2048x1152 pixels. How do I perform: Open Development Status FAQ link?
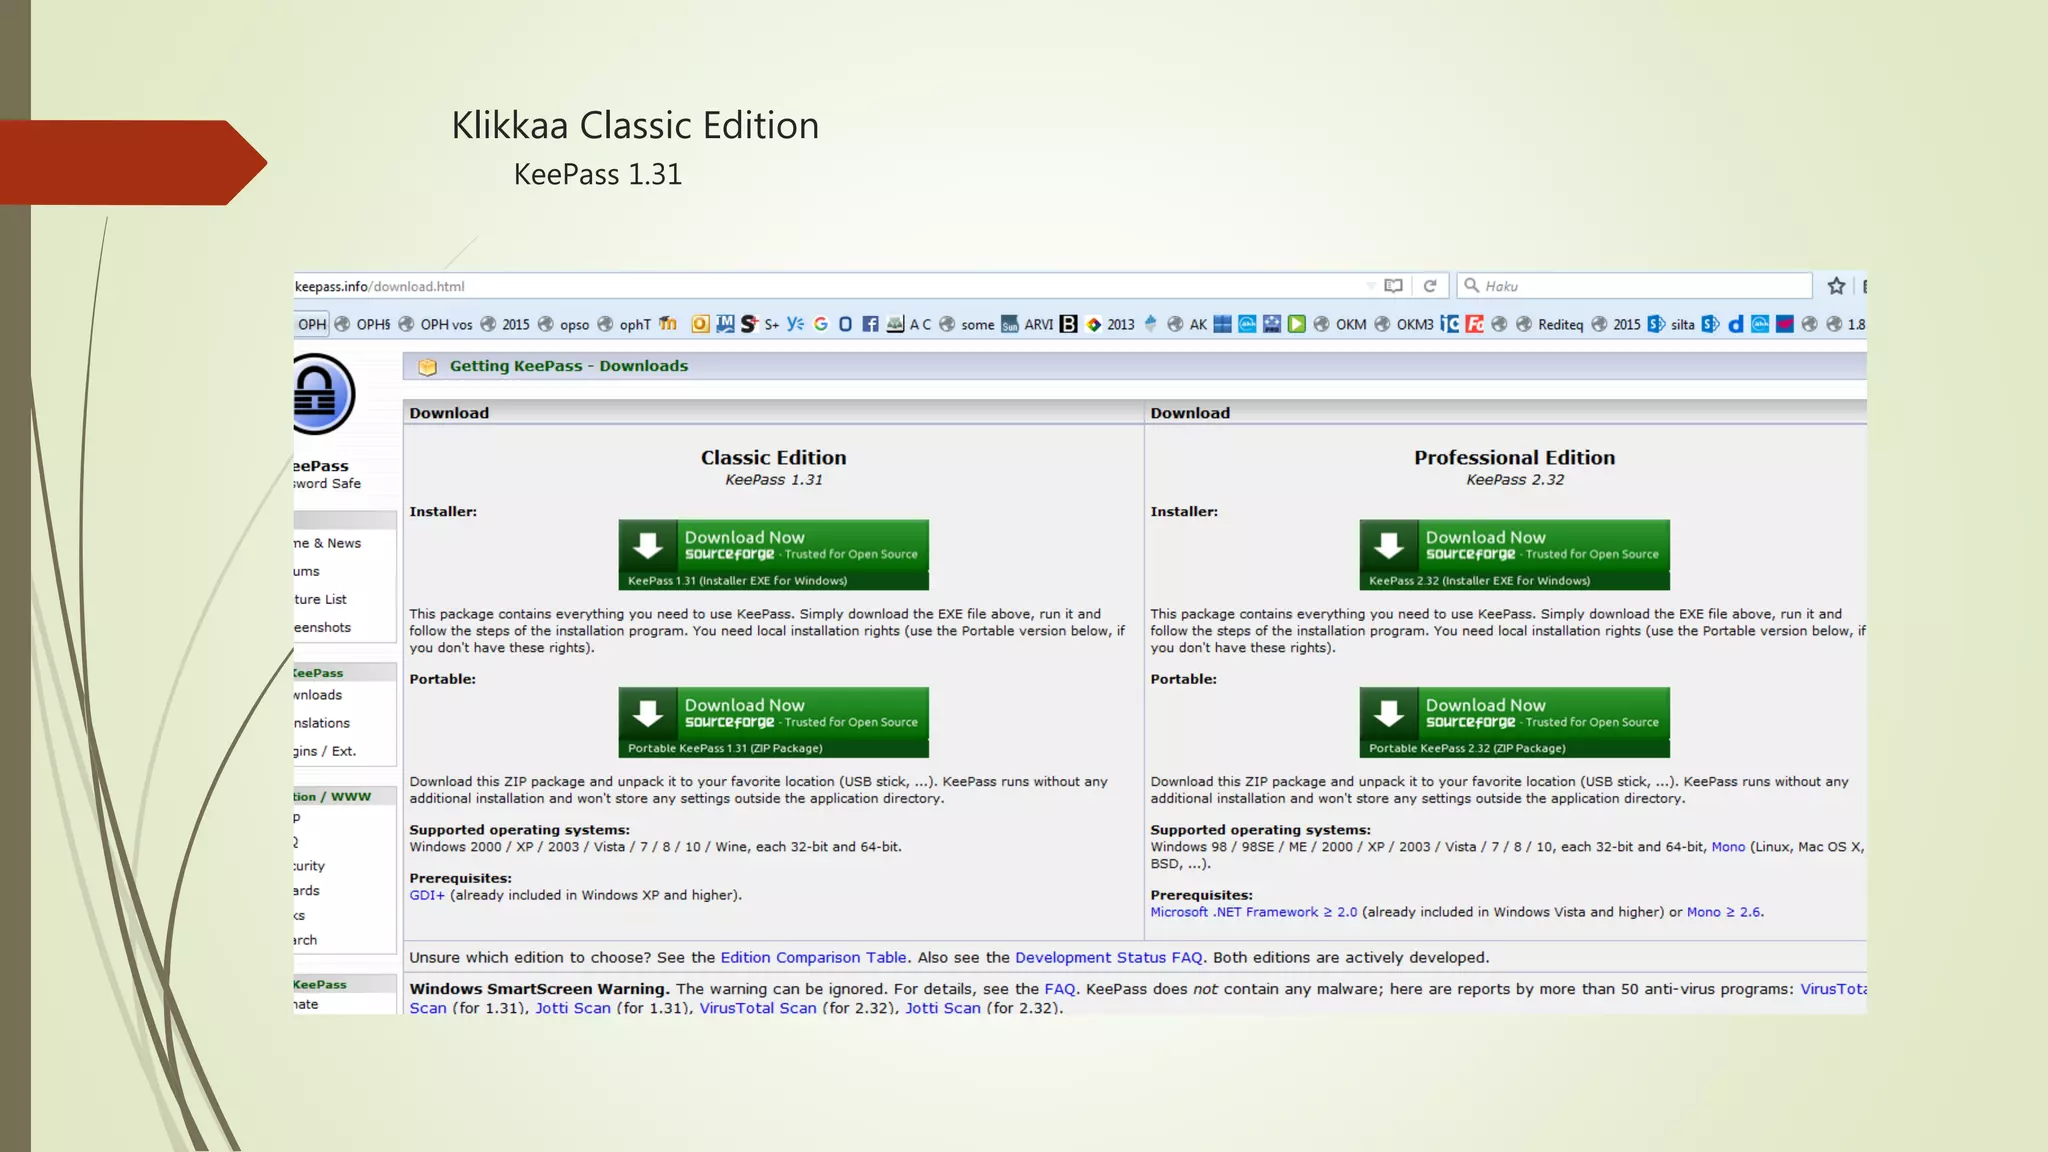coord(1108,957)
